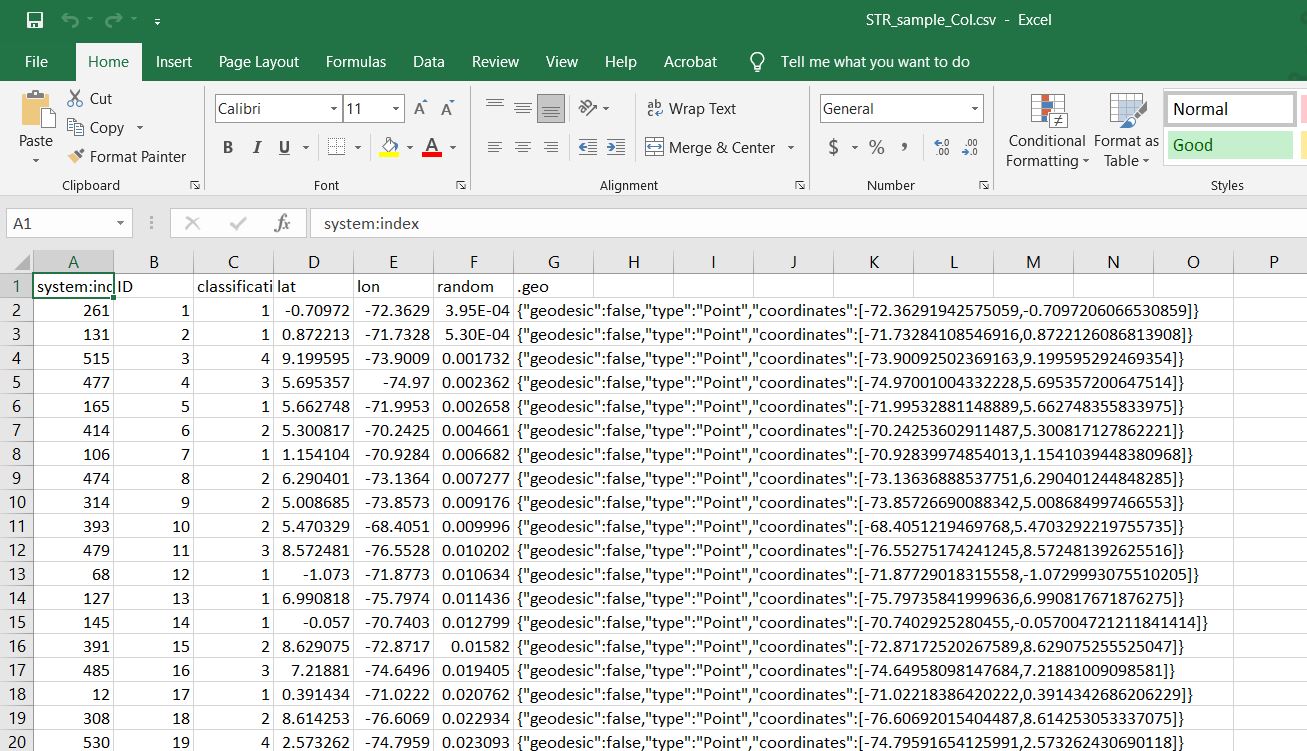Click the Center horizontal alignment icon
Image resolution: width=1307 pixels, height=751 pixels.
tap(522, 147)
